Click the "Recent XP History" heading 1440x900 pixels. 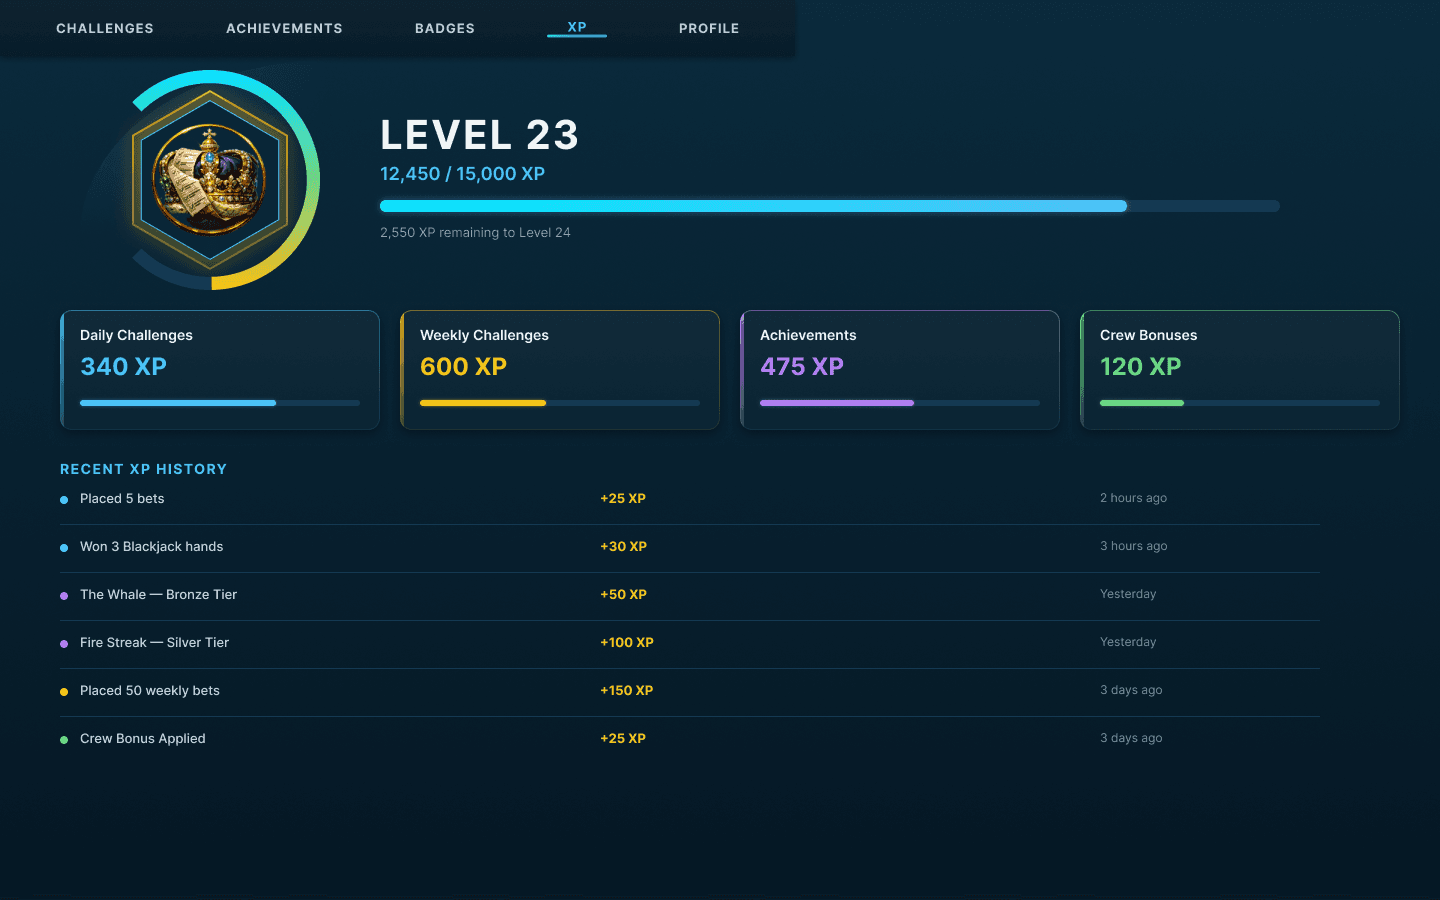click(x=143, y=469)
